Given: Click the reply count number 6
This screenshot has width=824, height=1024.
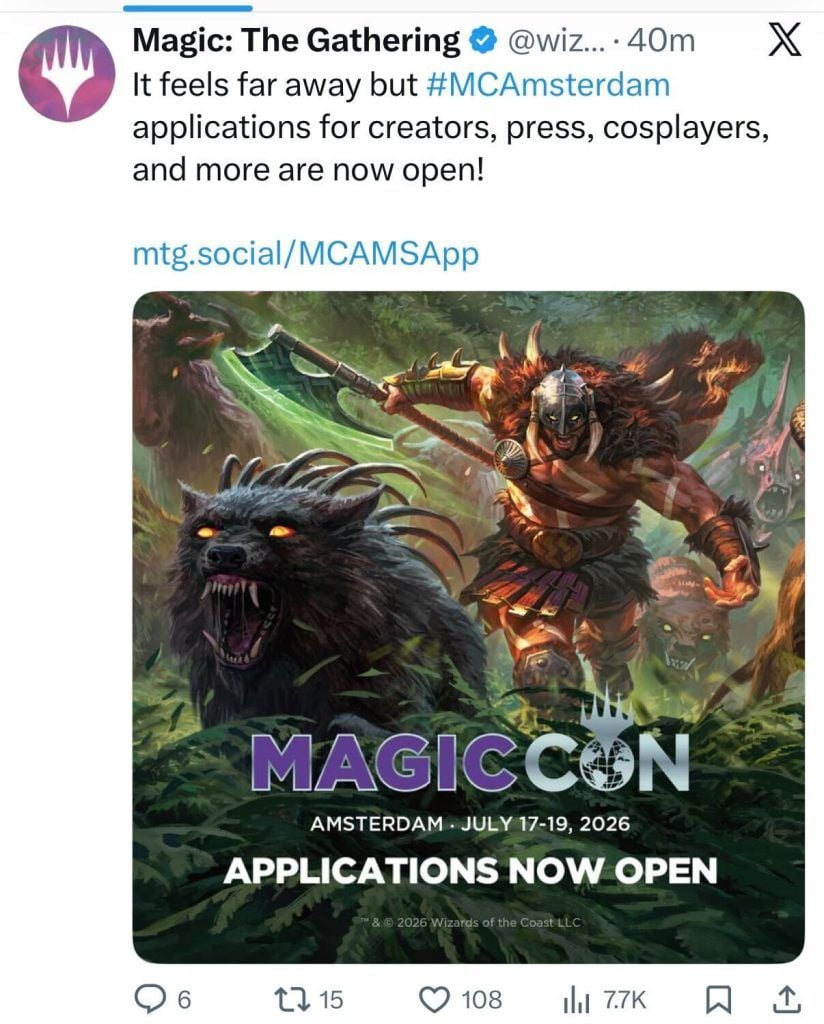Looking at the screenshot, I should pyautogui.click(x=184, y=1000).
